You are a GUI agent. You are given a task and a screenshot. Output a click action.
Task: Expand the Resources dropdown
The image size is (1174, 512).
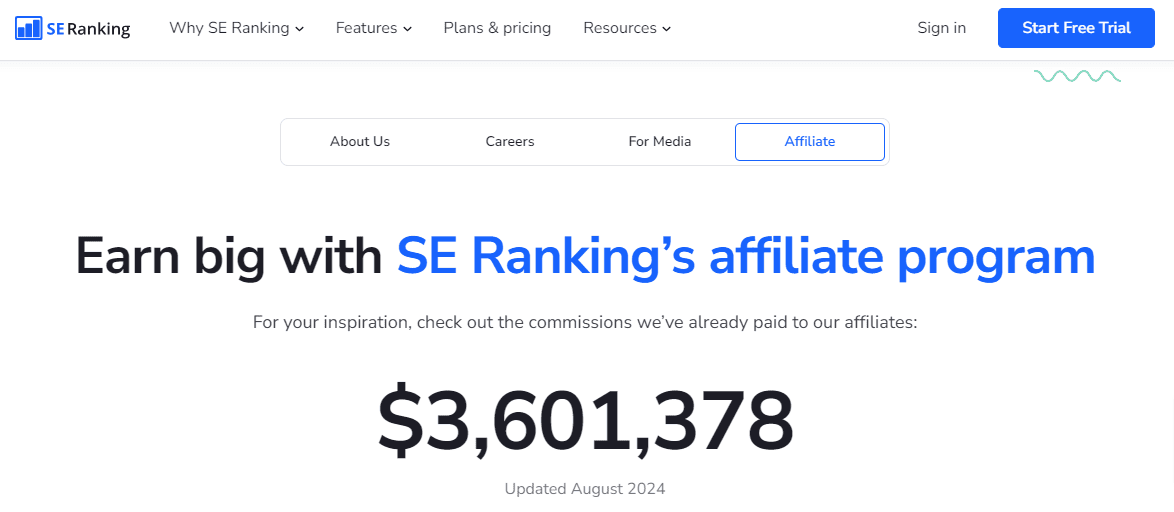point(627,28)
